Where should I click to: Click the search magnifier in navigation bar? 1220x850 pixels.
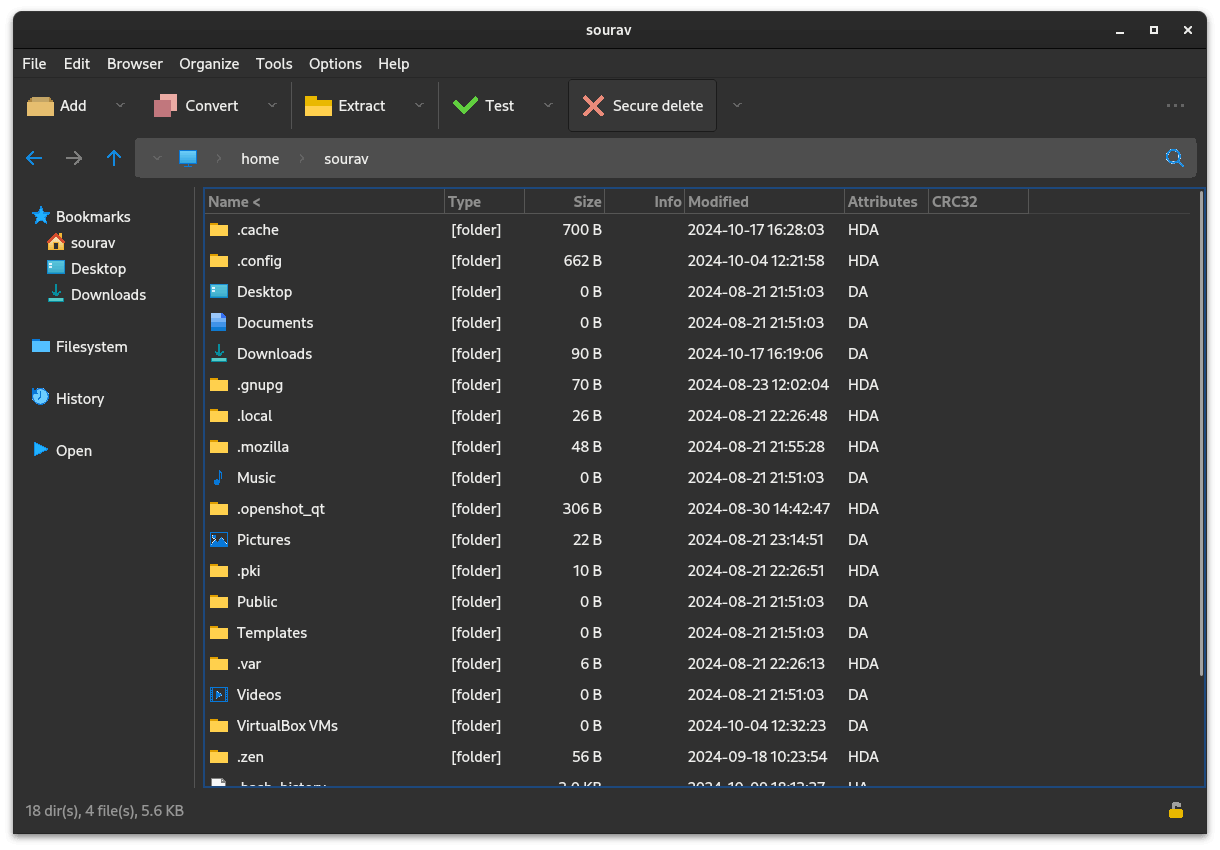tap(1174, 158)
